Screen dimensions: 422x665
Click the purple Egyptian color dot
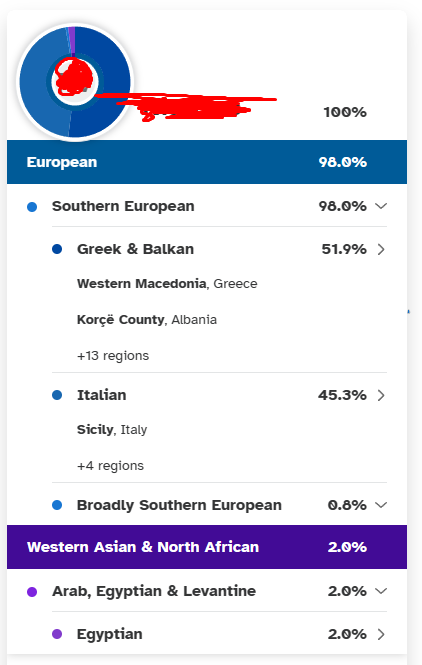pyautogui.click(x=57, y=634)
